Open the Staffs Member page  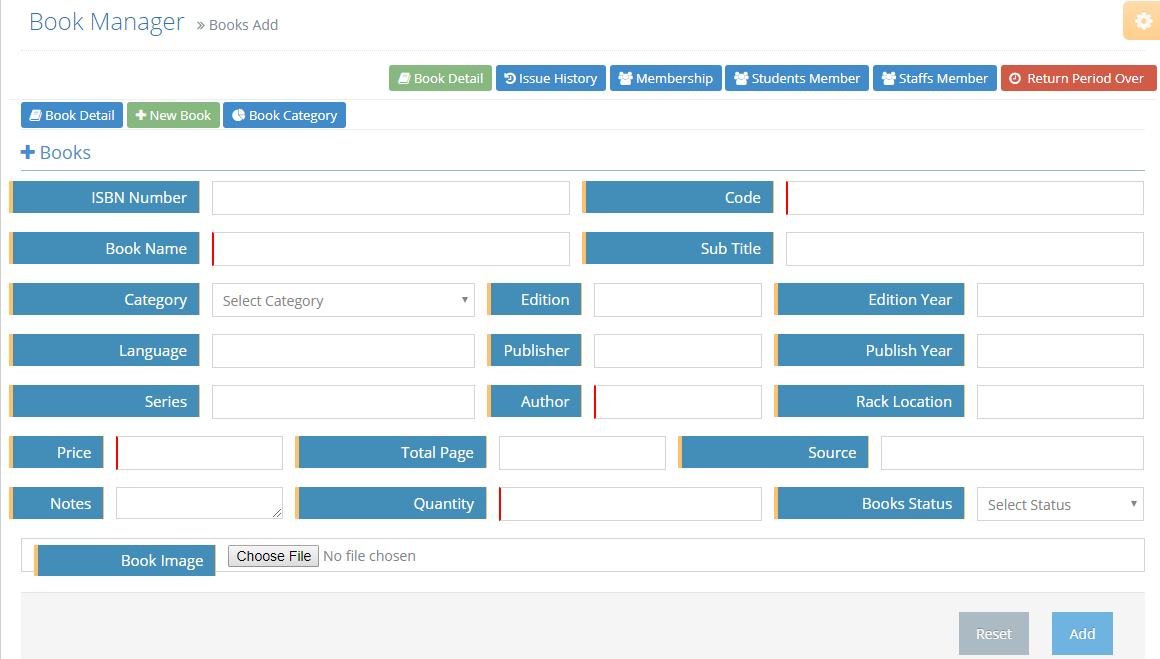[x=934, y=78]
